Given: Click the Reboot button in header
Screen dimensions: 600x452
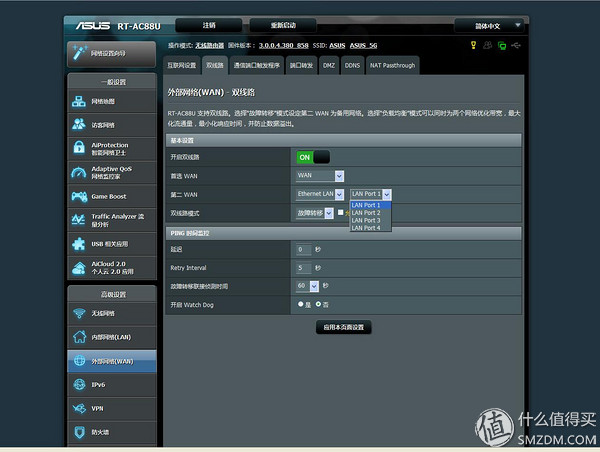Looking at the screenshot, I should (x=283, y=25).
